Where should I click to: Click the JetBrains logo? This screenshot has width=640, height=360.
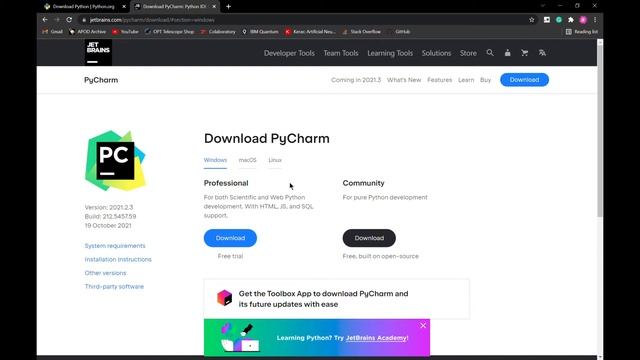[x=98, y=52]
